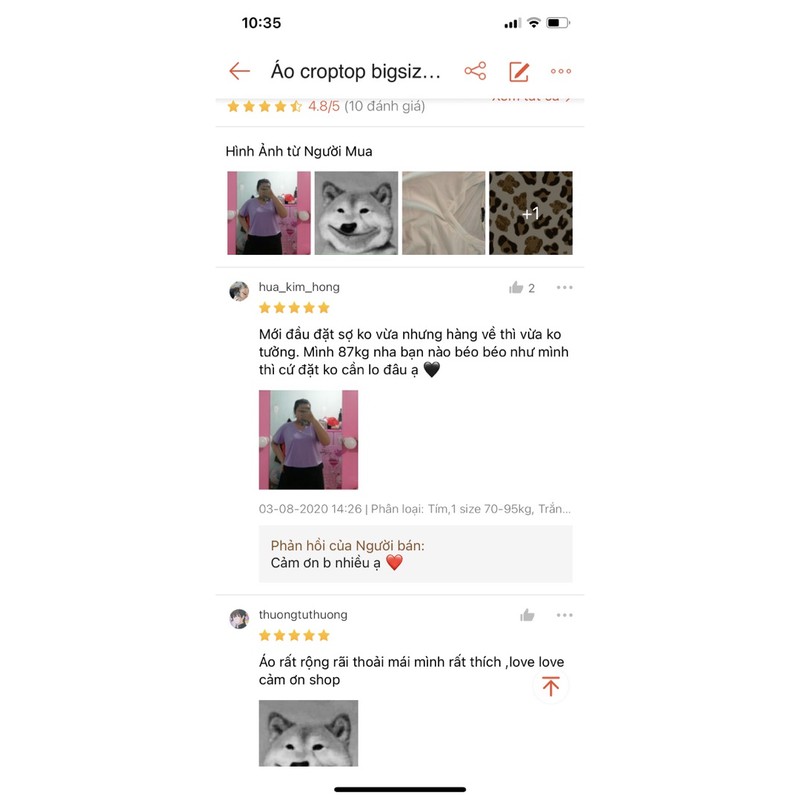Like thuongtuthuong's review with thumbs-up

[x=528, y=615]
